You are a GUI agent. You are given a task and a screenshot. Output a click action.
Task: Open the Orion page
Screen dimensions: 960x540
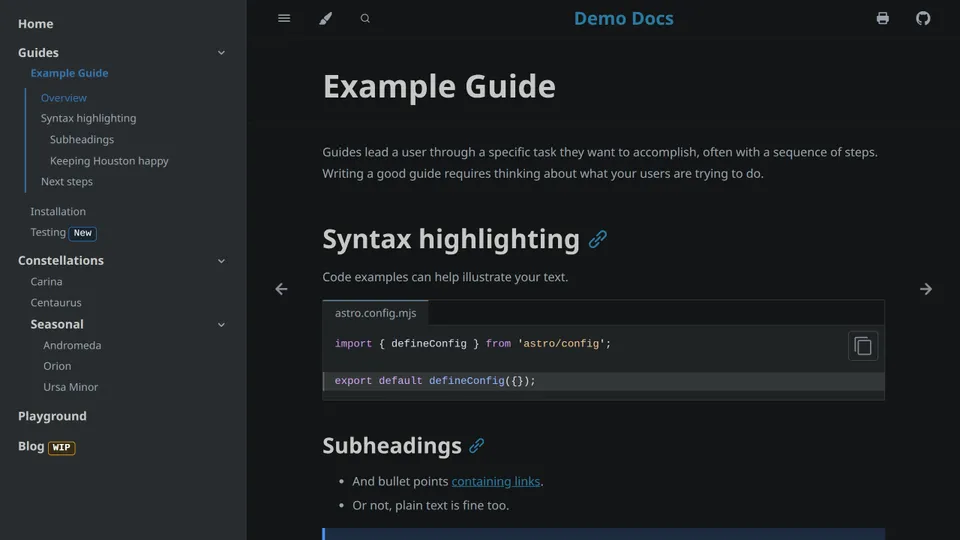click(x=57, y=366)
